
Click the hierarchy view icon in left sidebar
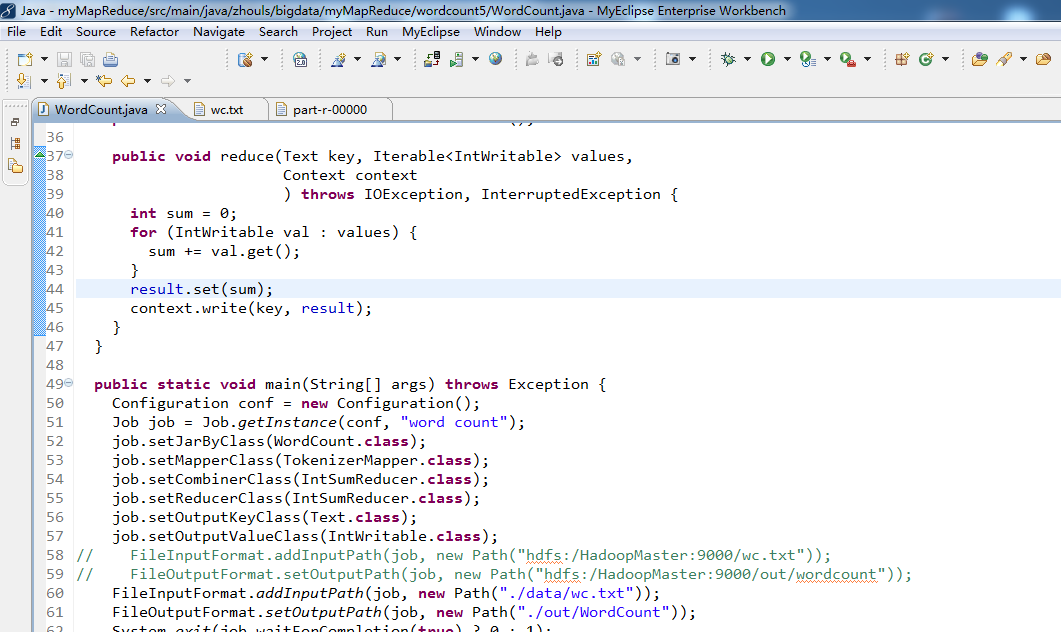click(16, 143)
